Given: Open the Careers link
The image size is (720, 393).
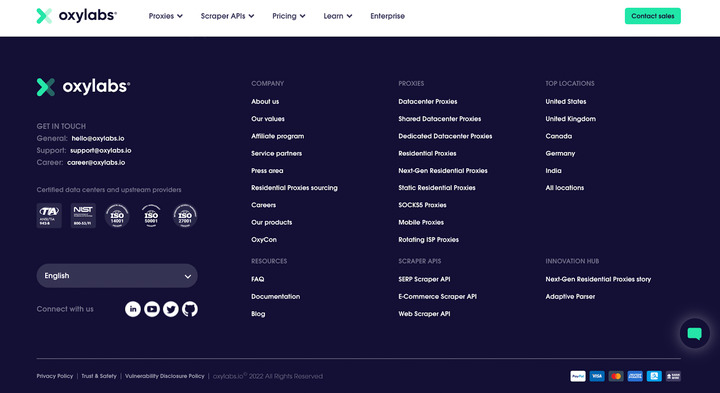Looking at the screenshot, I should [x=264, y=205].
